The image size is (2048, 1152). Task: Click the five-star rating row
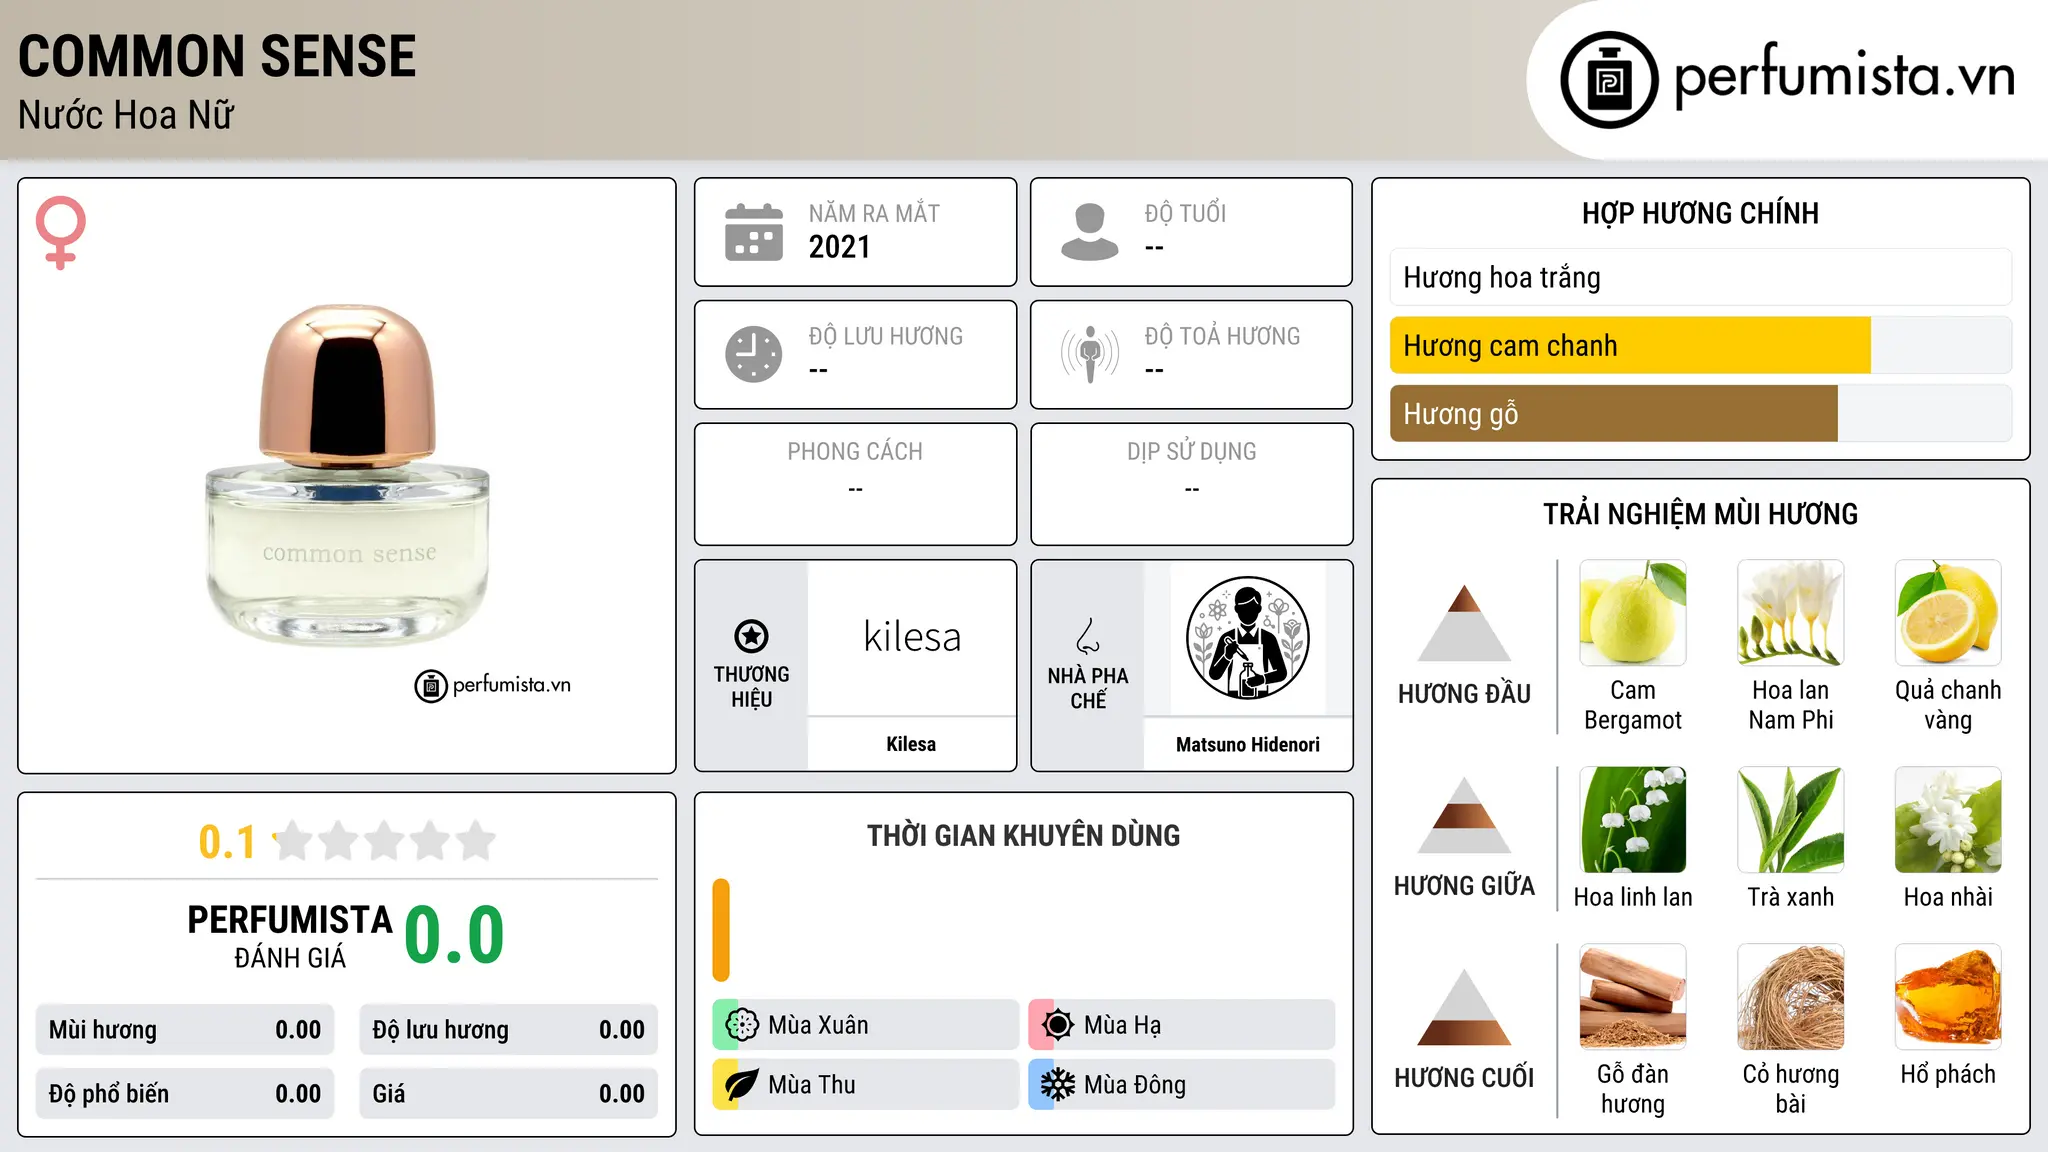385,841
